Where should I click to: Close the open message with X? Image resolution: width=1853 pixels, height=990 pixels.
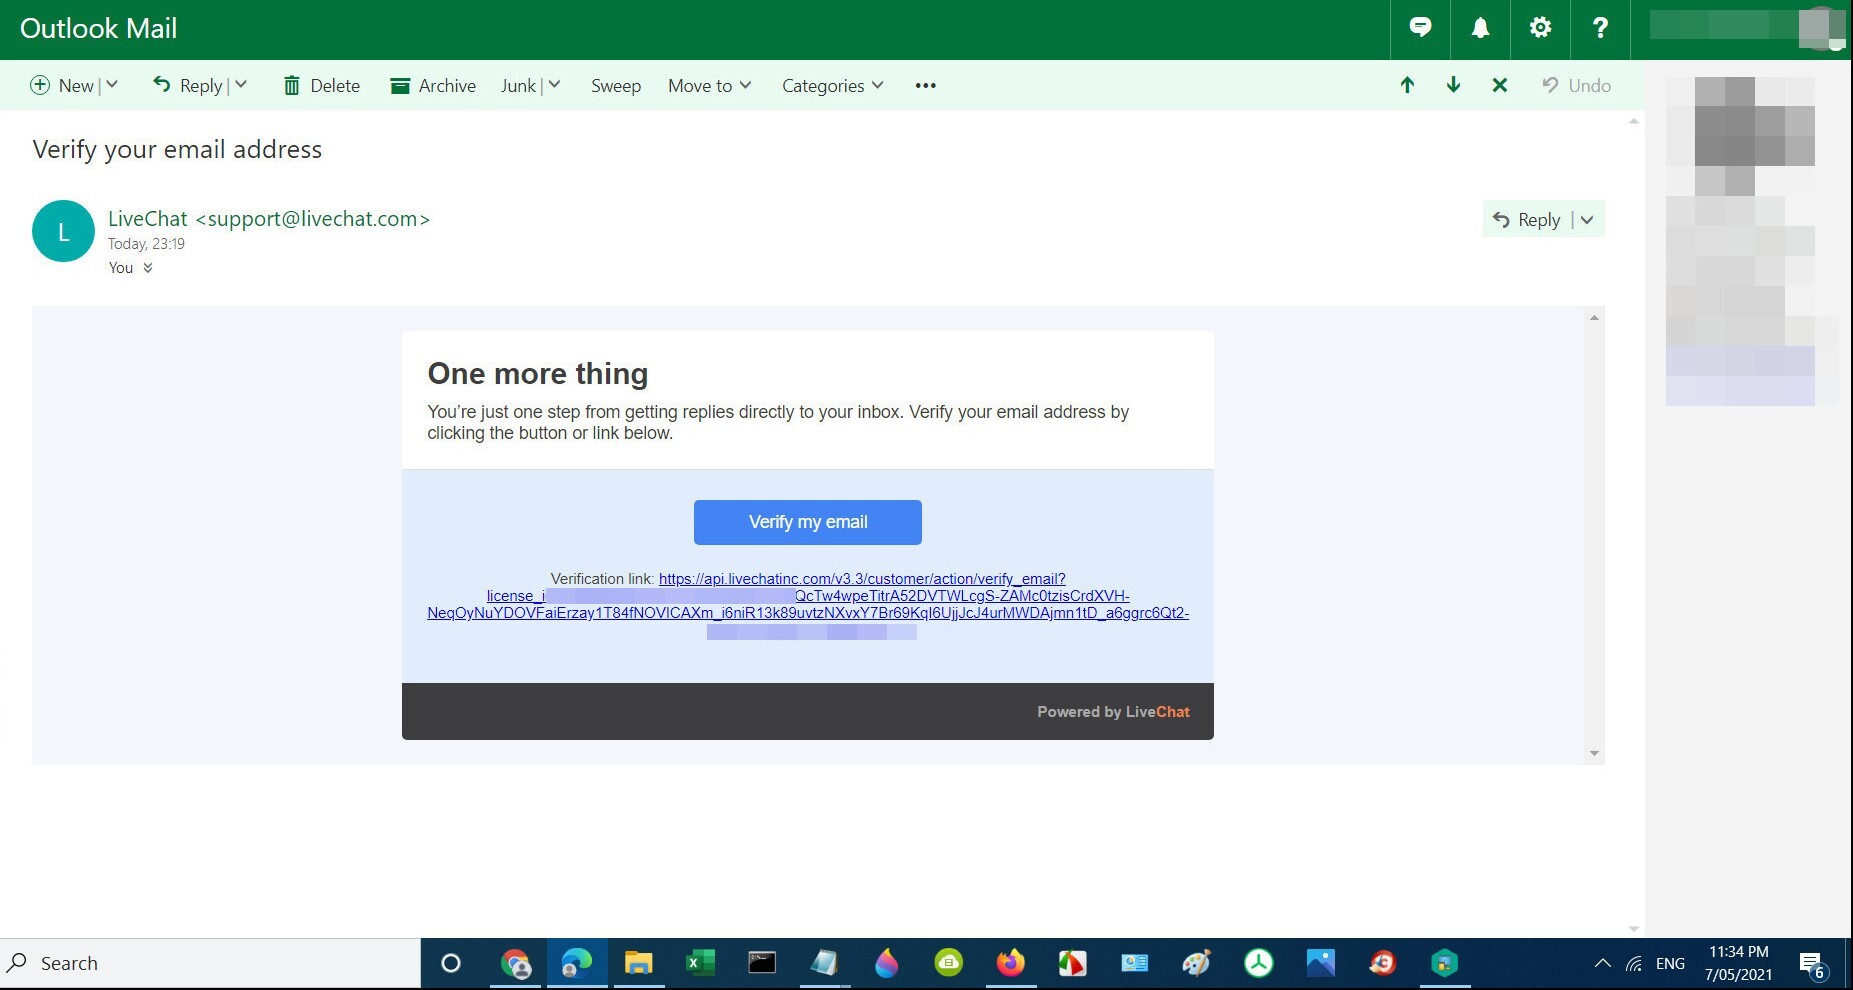point(1500,85)
